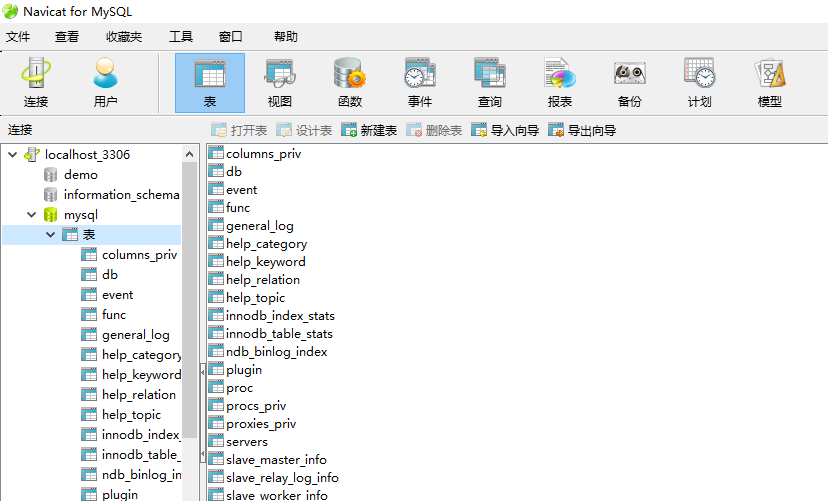Open the 事件 events section
Image resolution: width=828 pixels, height=501 pixels.
click(x=420, y=82)
